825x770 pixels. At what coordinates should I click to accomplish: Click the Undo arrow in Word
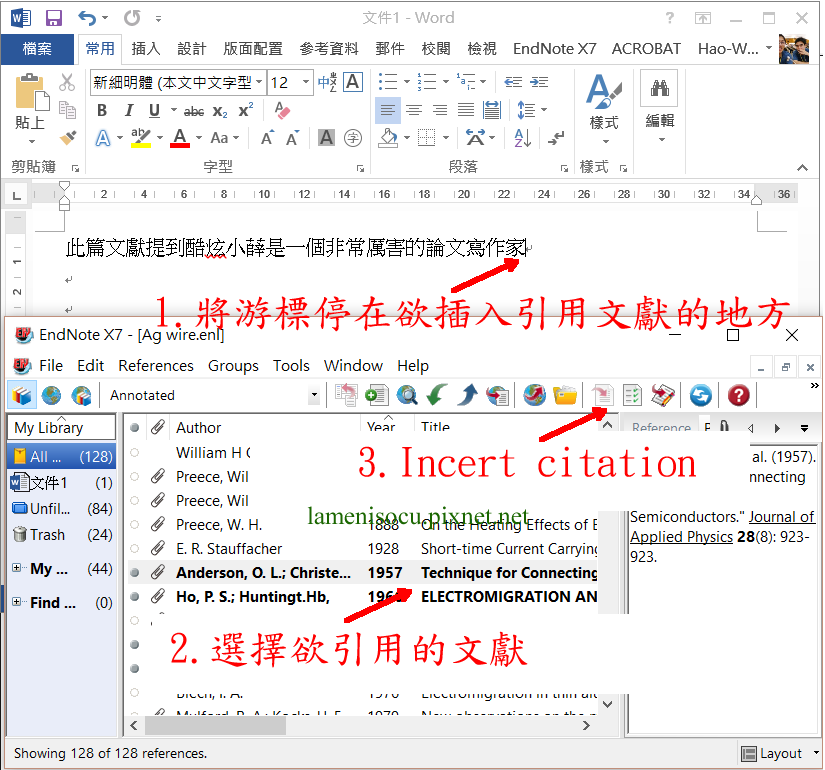(87, 18)
